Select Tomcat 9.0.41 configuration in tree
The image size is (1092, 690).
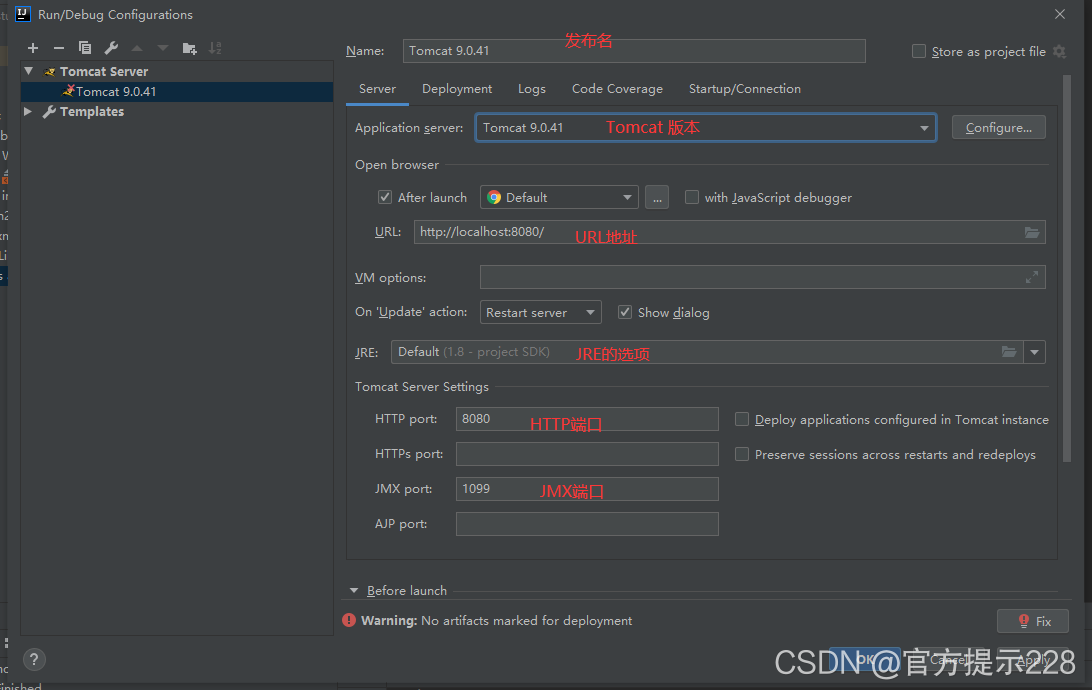click(x=177, y=92)
